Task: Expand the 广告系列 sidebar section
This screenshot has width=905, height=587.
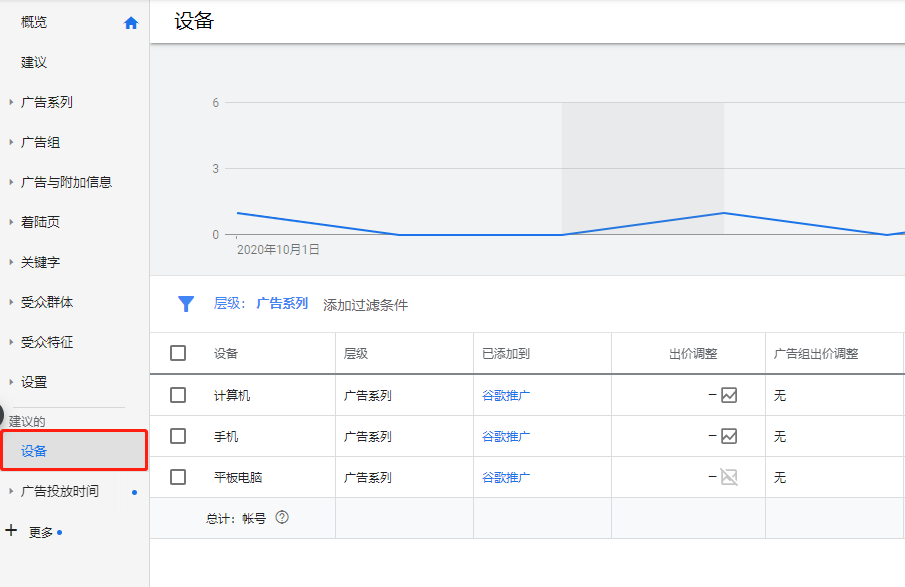Action: click(x=46, y=102)
